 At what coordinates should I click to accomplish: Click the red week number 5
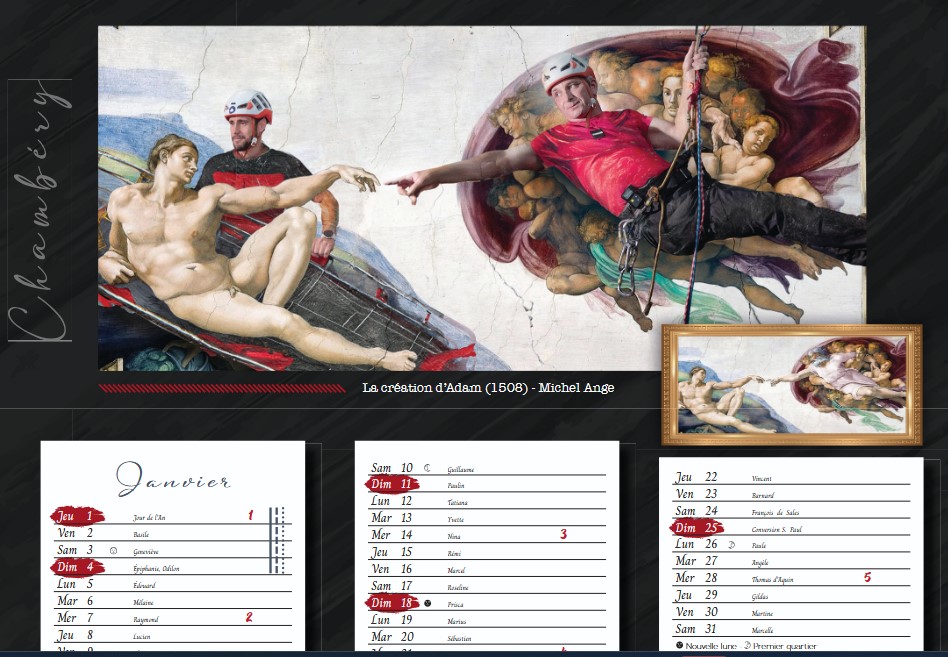pyautogui.click(x=867, y=577)
